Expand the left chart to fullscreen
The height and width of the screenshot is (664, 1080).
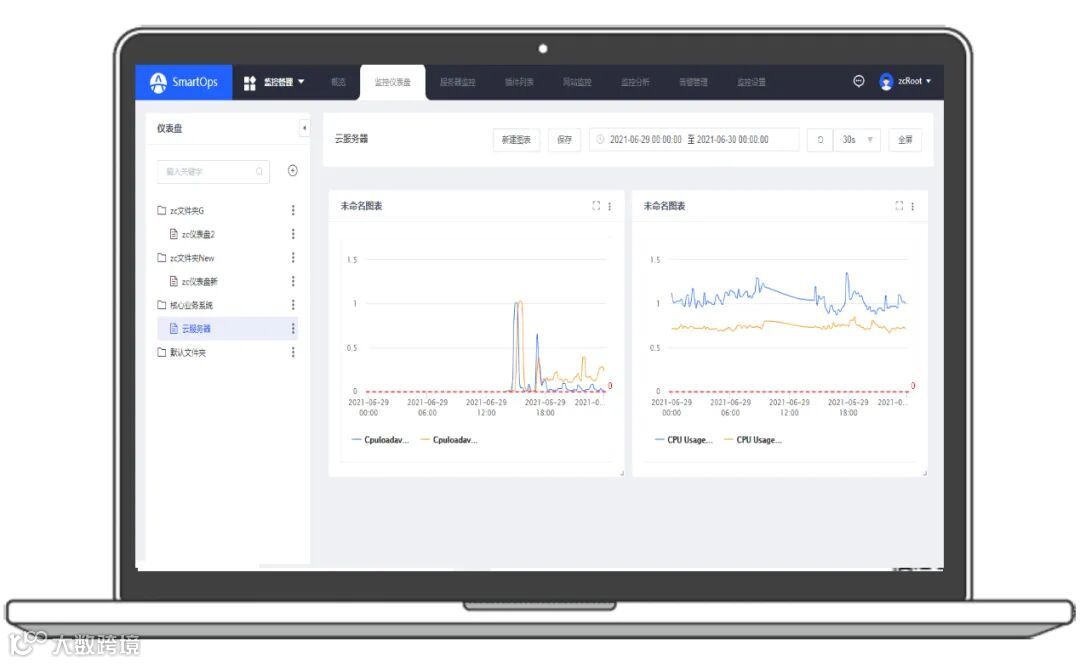[x=596, y=206]
